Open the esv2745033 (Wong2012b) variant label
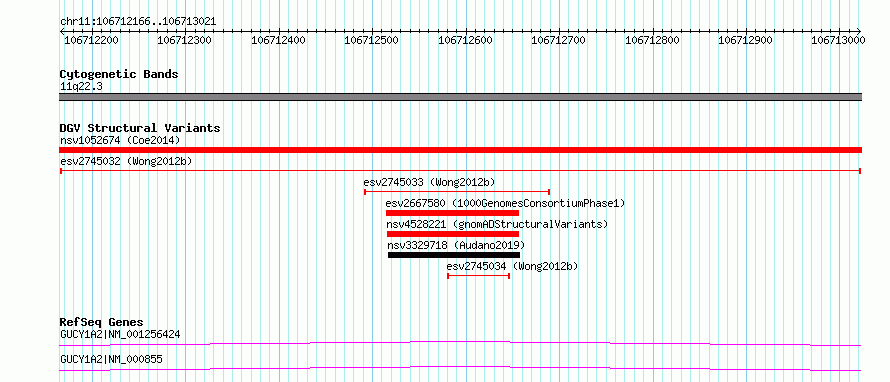890x382 pixels. (429, 182)
